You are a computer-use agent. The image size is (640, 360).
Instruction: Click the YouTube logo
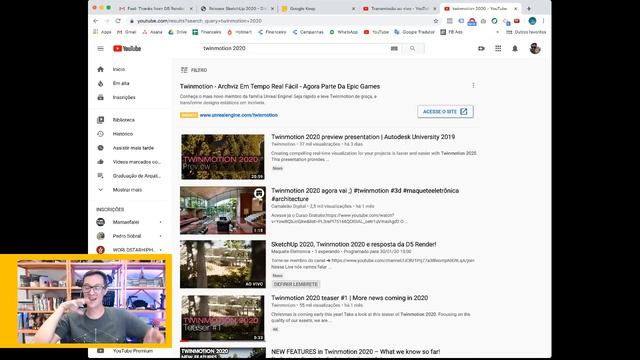127,49
